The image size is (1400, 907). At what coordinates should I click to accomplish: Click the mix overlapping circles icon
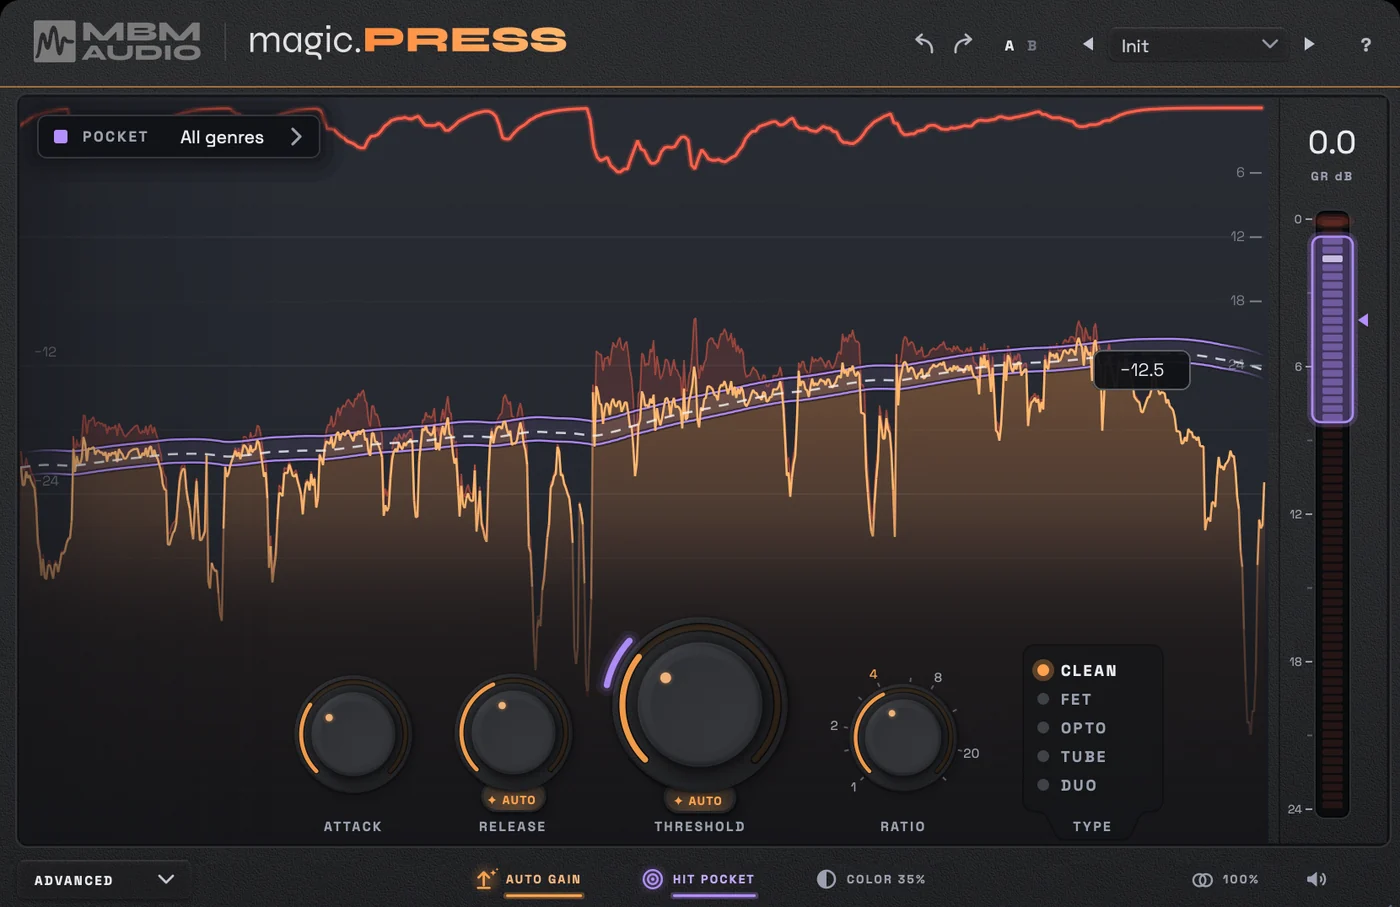(x=1202, y=880)
